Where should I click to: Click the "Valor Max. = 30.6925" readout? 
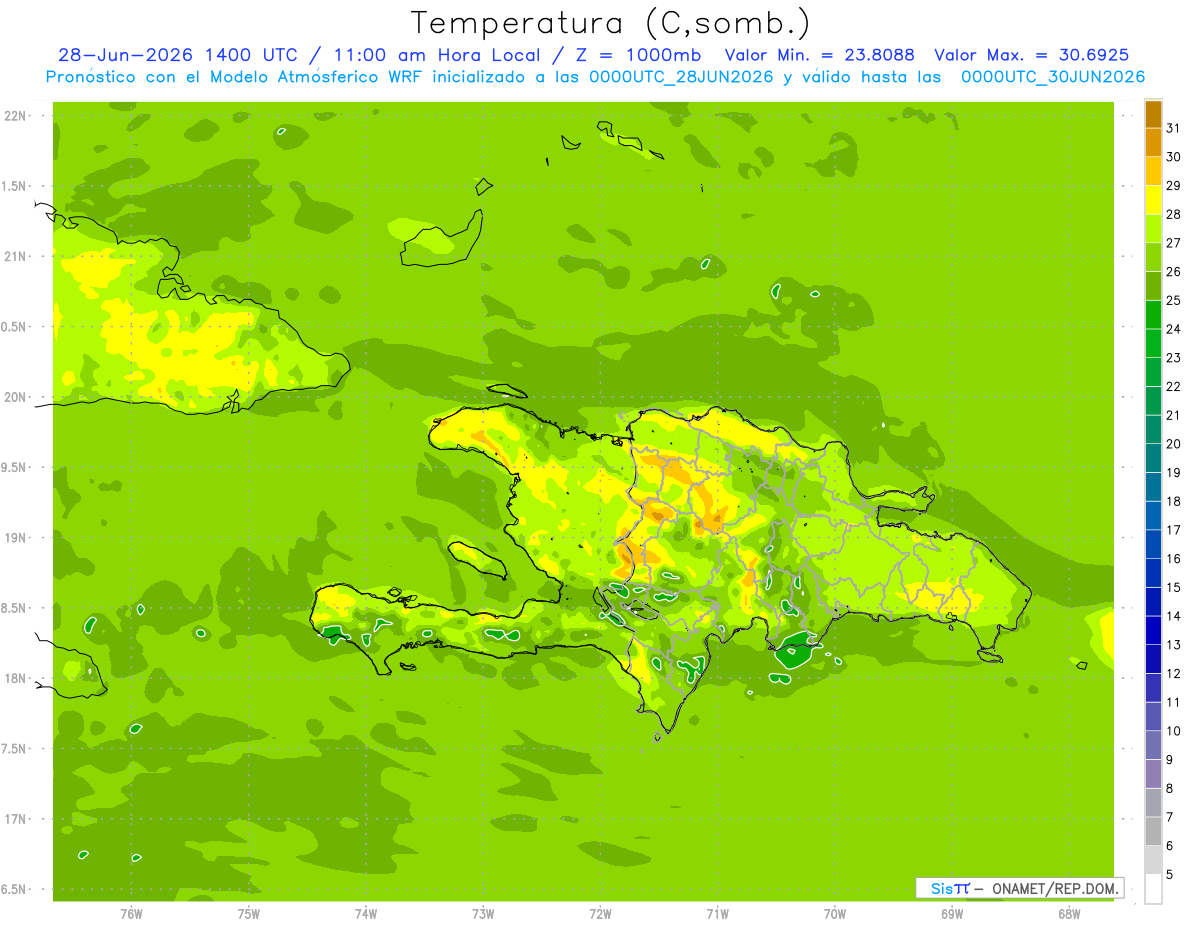pyautogui.click(x=1031, y=55)
